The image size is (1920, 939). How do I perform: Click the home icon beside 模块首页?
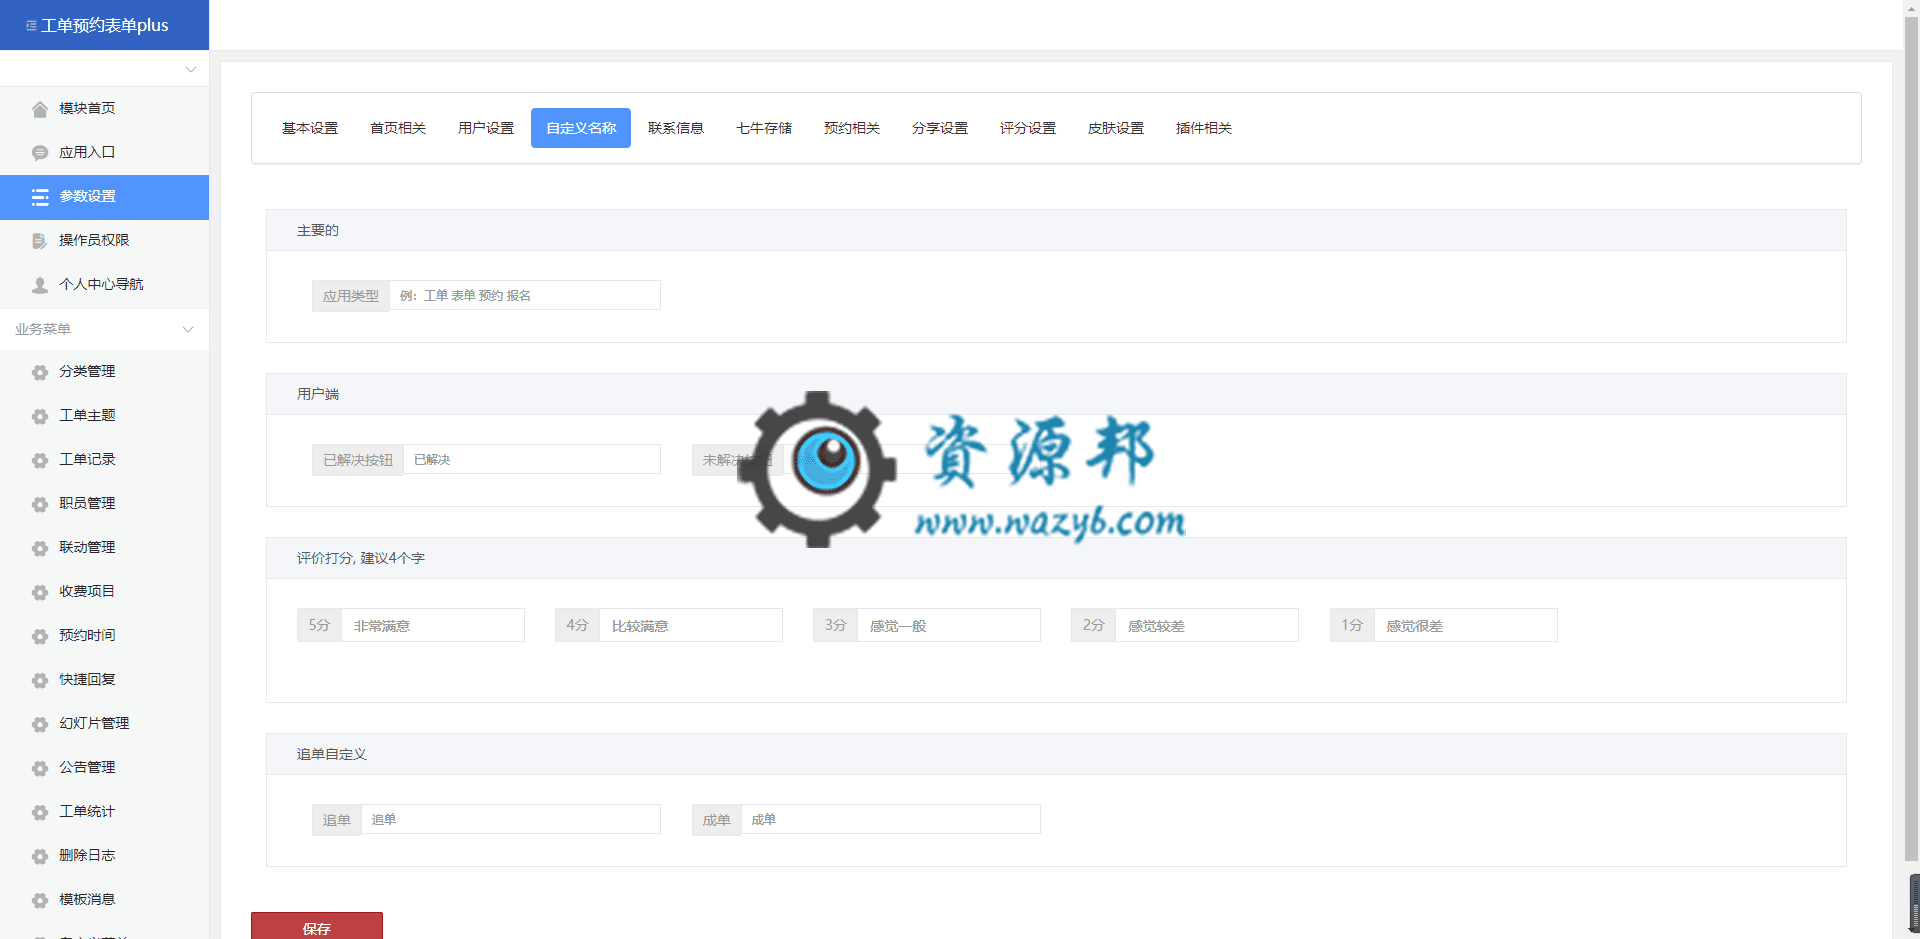(40, 109)
